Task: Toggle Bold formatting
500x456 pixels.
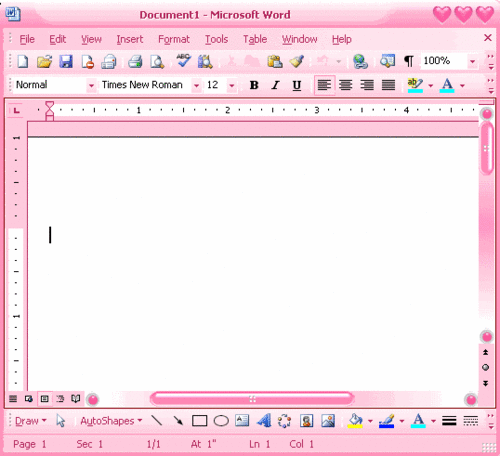Action: [x=254, y=85]
